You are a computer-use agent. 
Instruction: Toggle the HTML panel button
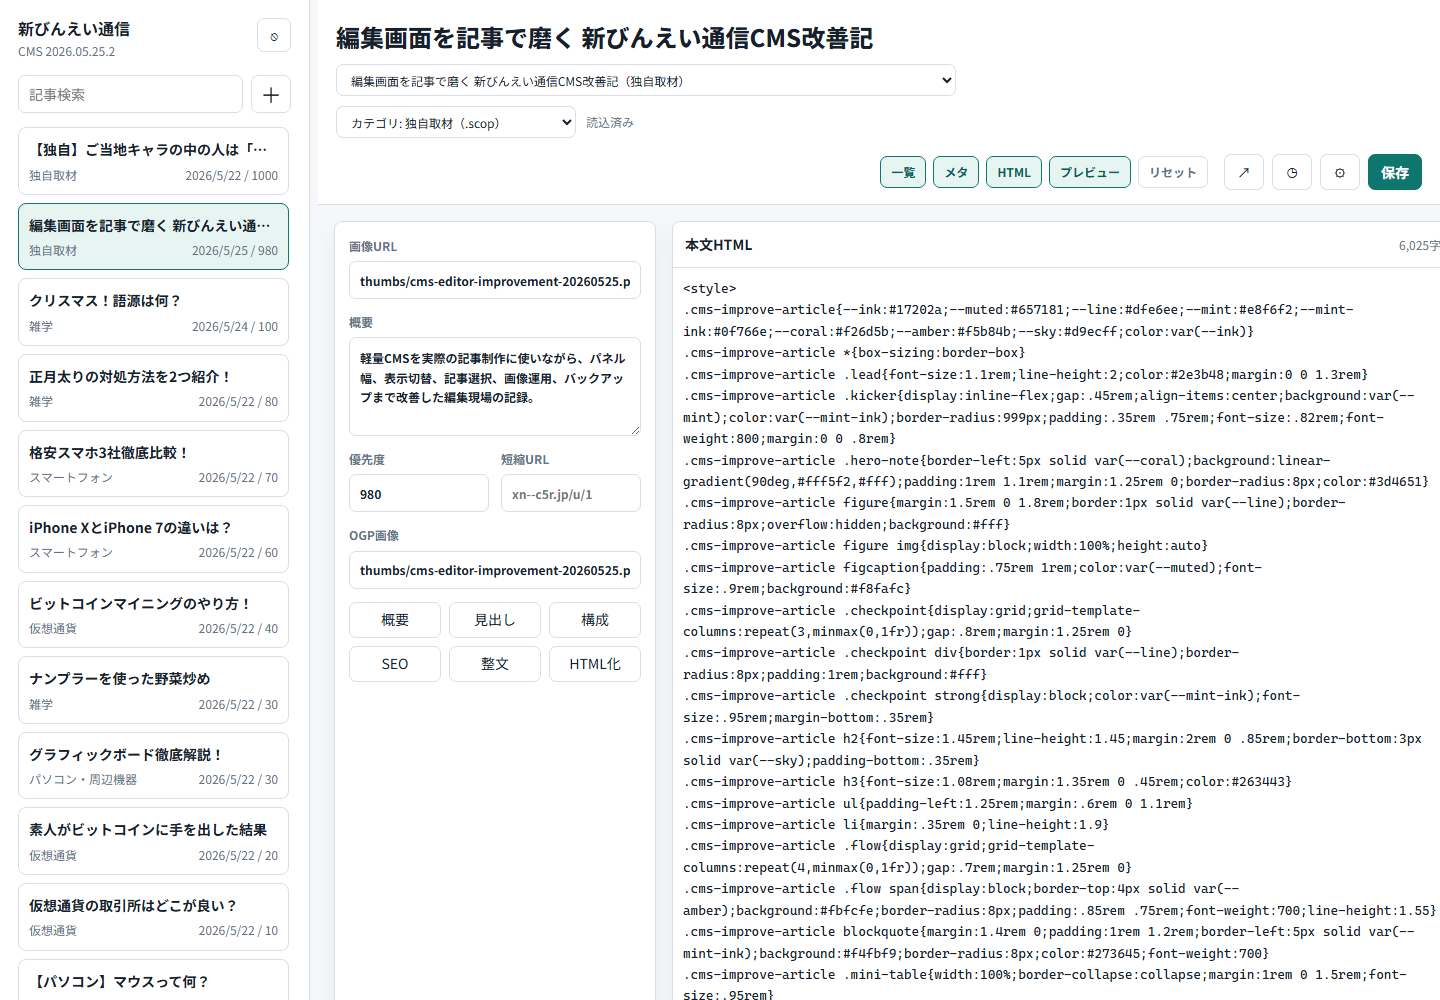tap(1014, 172)
